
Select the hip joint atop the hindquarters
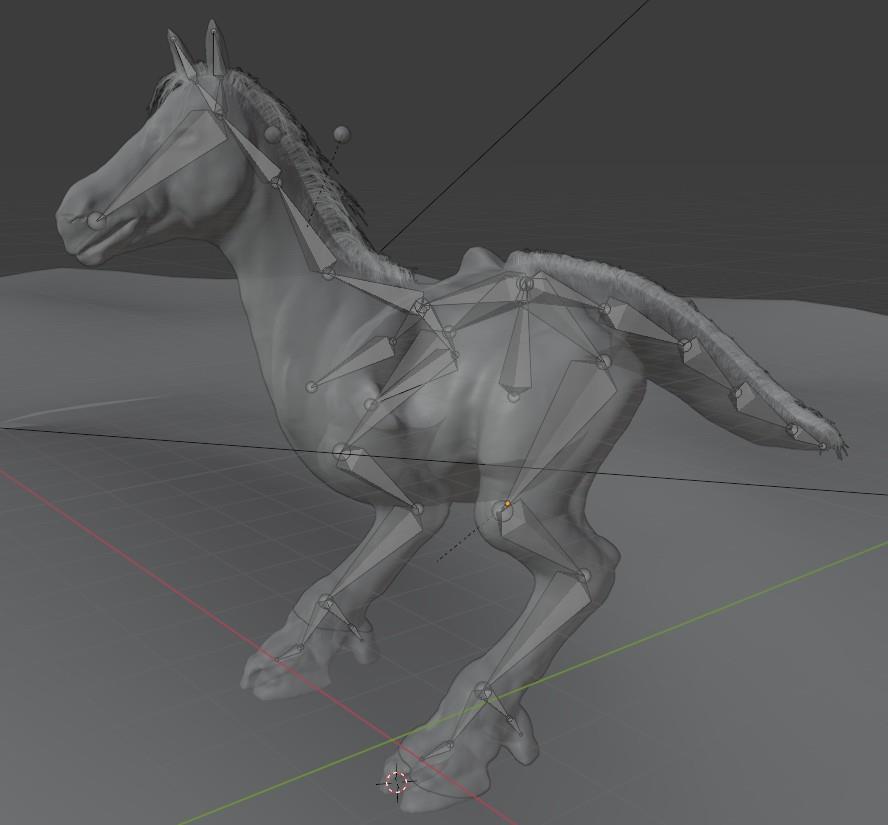[525, 285]
